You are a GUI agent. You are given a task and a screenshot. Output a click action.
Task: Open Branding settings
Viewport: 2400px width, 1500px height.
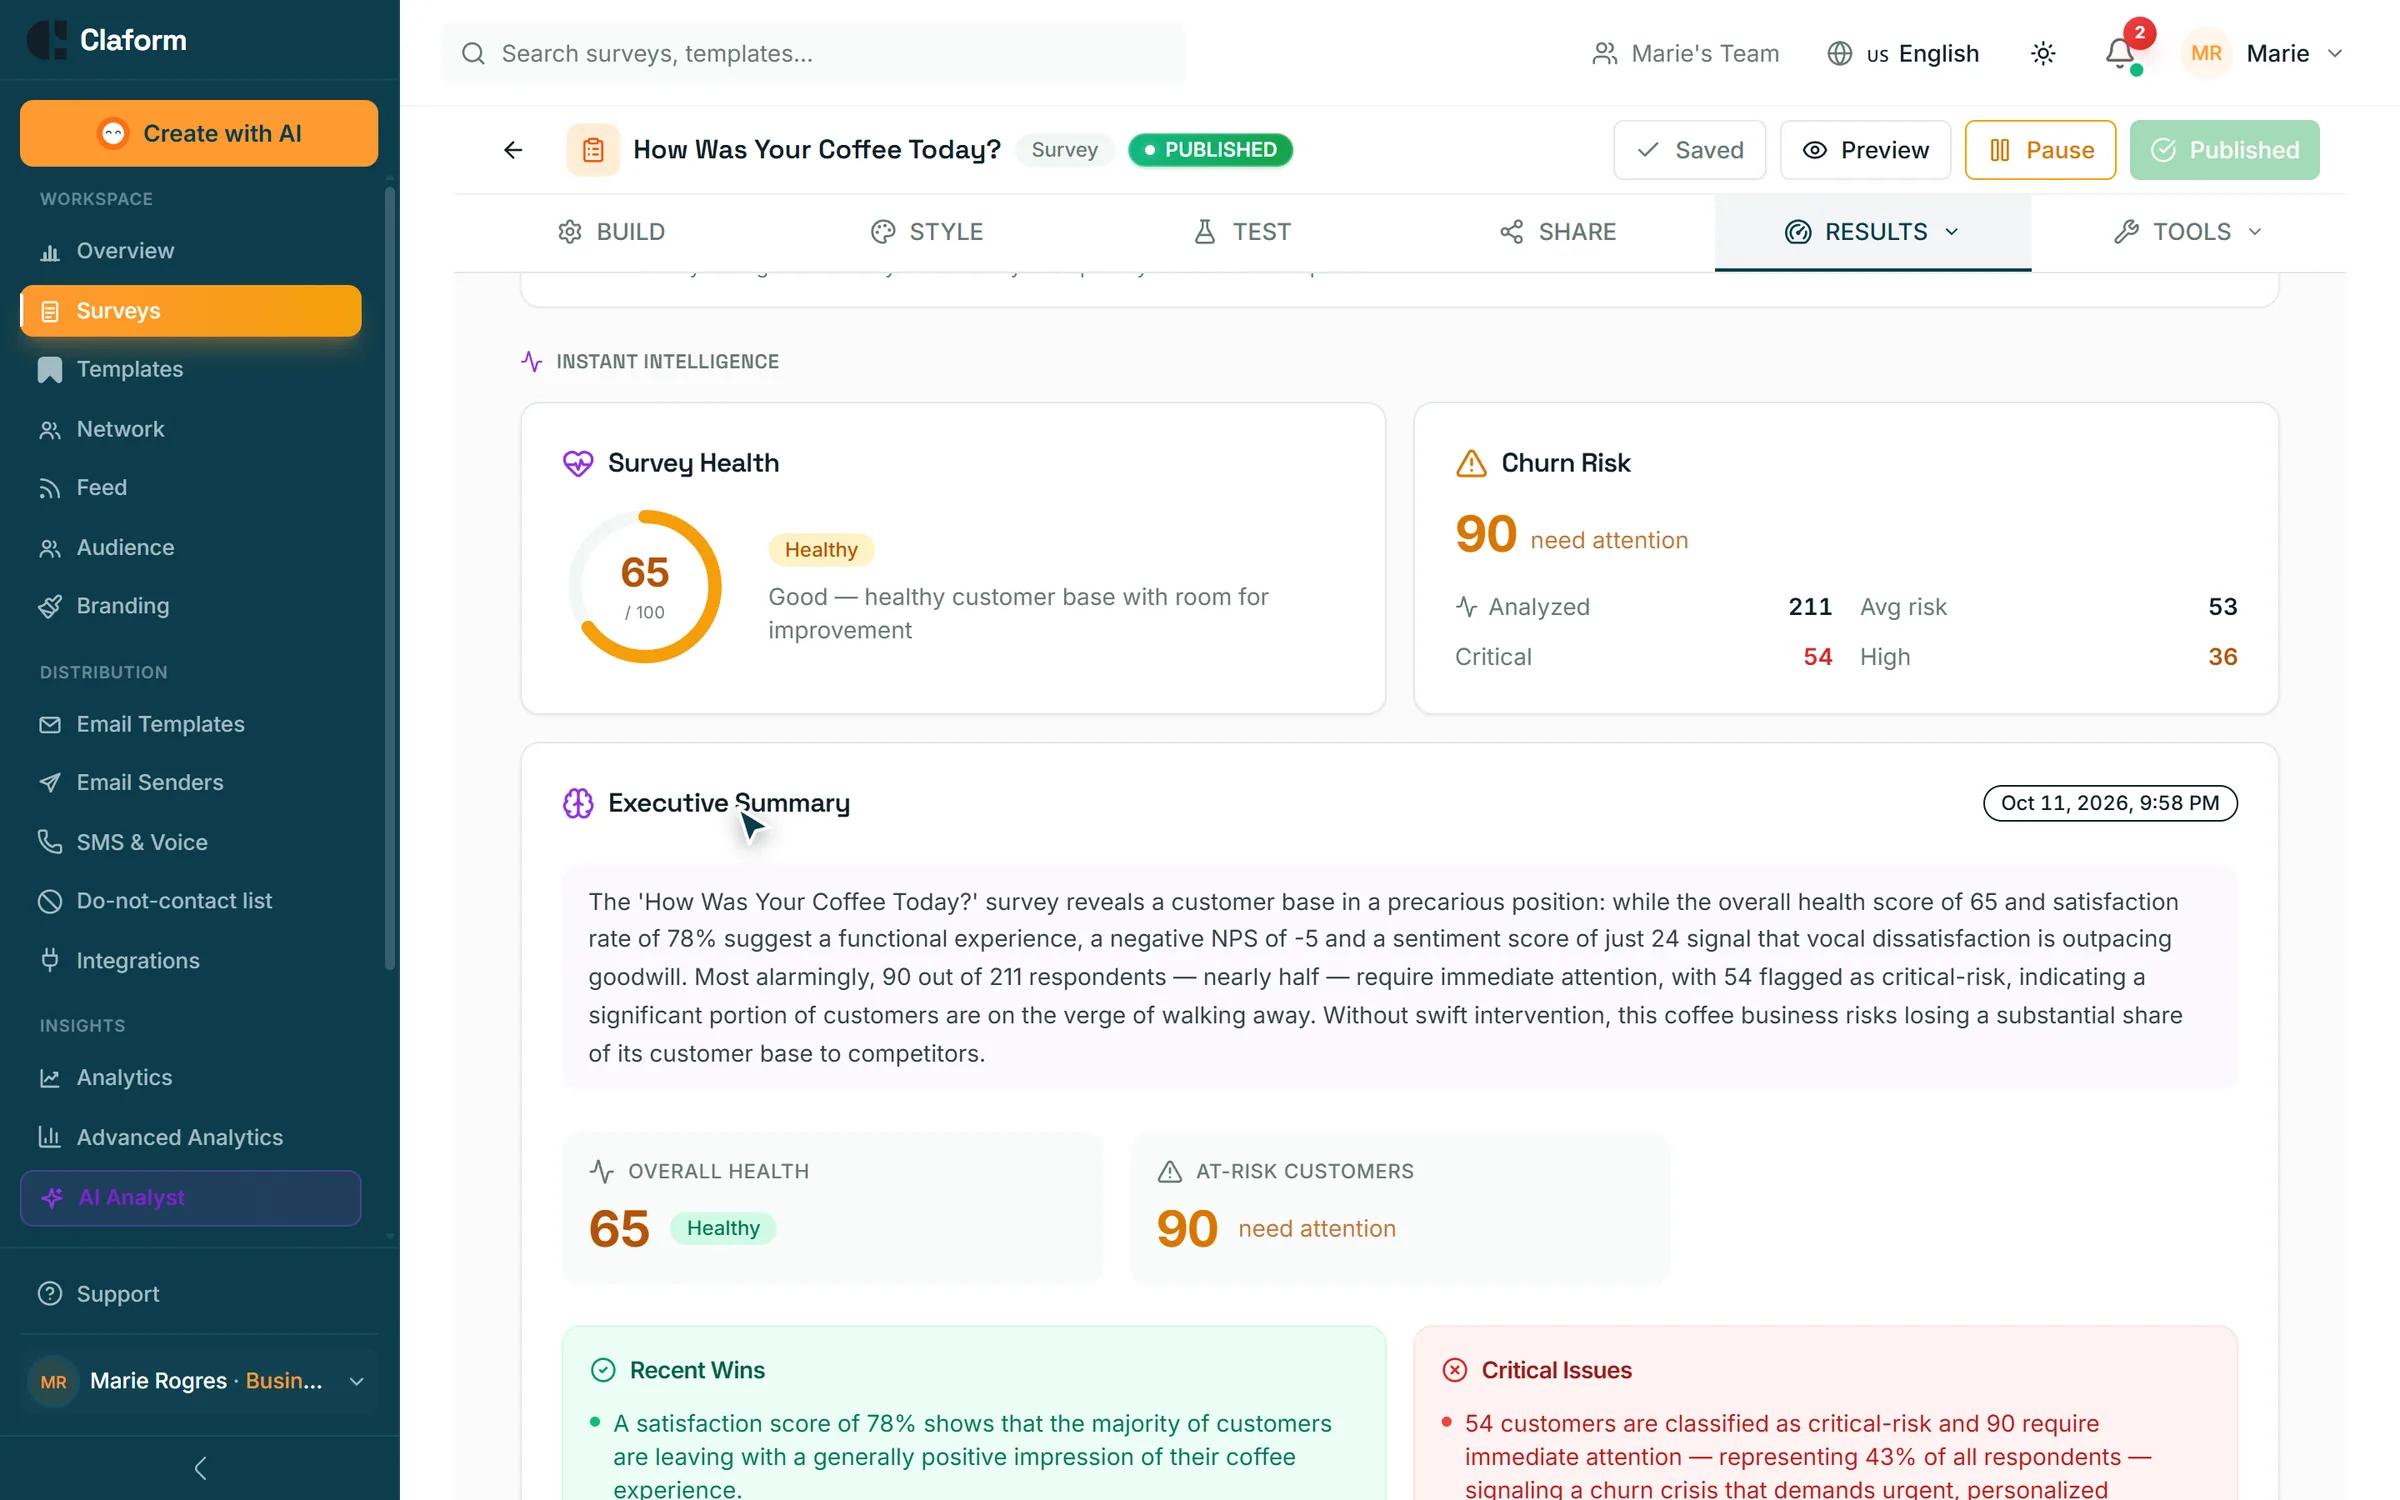(x=190, y=606)
